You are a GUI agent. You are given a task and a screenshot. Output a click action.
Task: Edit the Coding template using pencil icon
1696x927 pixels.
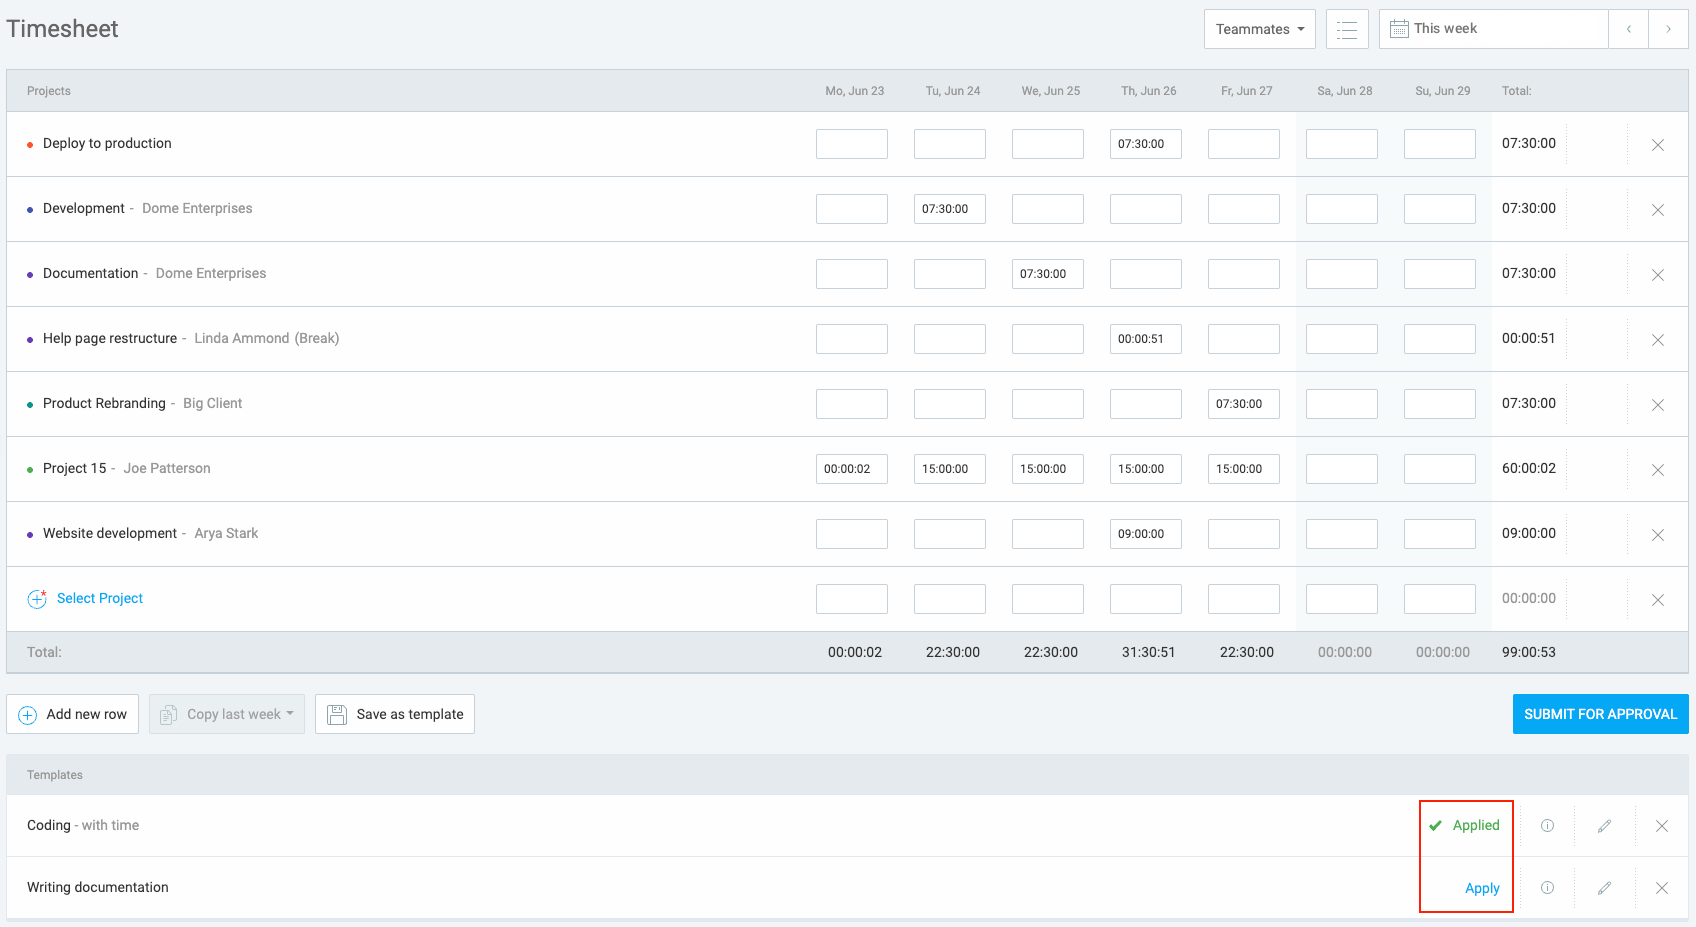[x=1604, y=826]
